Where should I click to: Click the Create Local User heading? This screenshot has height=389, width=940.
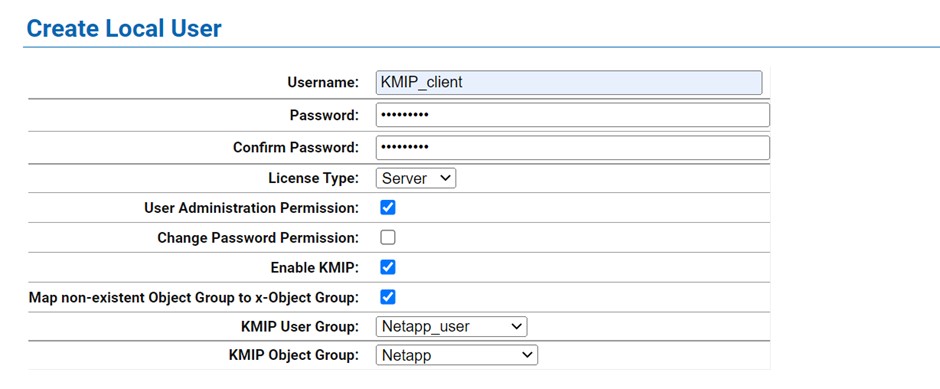[x=124, y=28]
